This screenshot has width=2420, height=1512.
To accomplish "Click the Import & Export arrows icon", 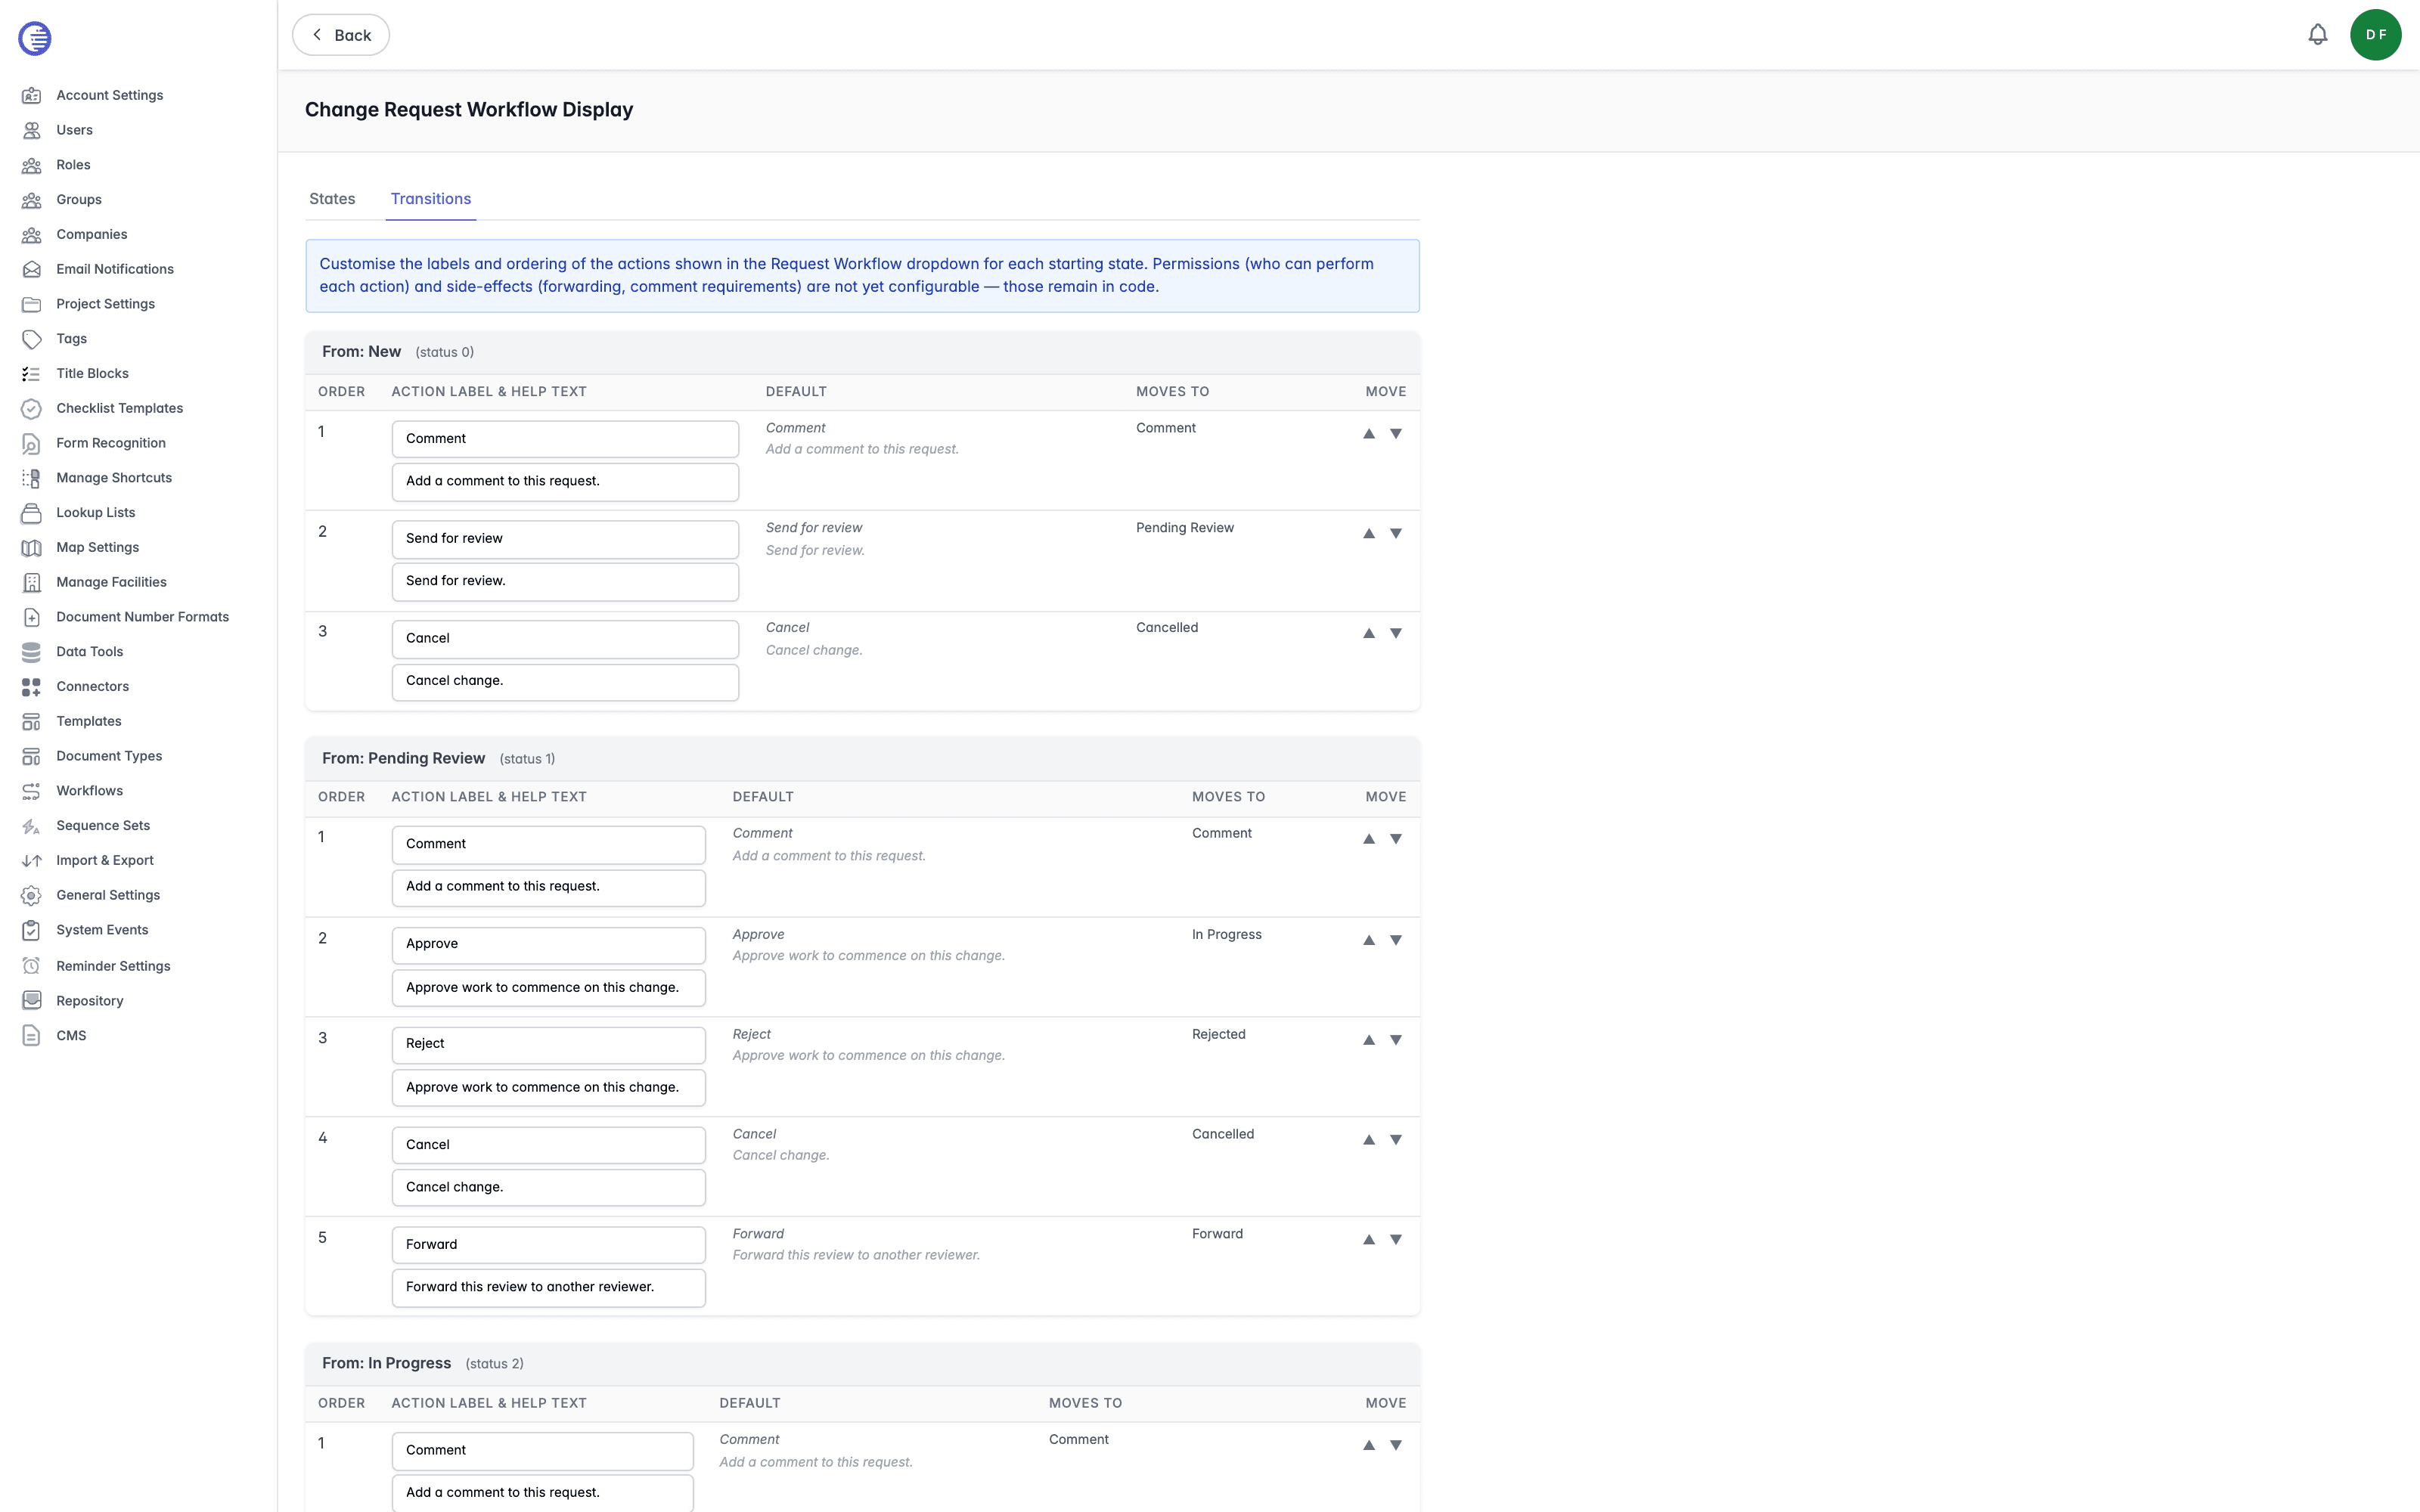I will (x=32, y=860).
